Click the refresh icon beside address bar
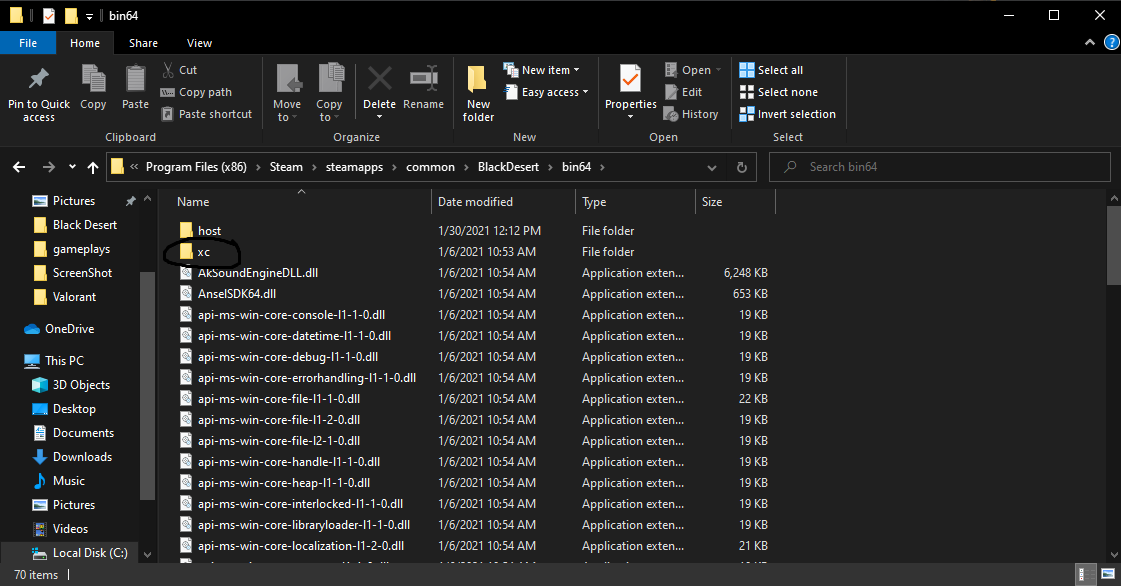Screen dimensions: 1121x586 click(741, 167)
